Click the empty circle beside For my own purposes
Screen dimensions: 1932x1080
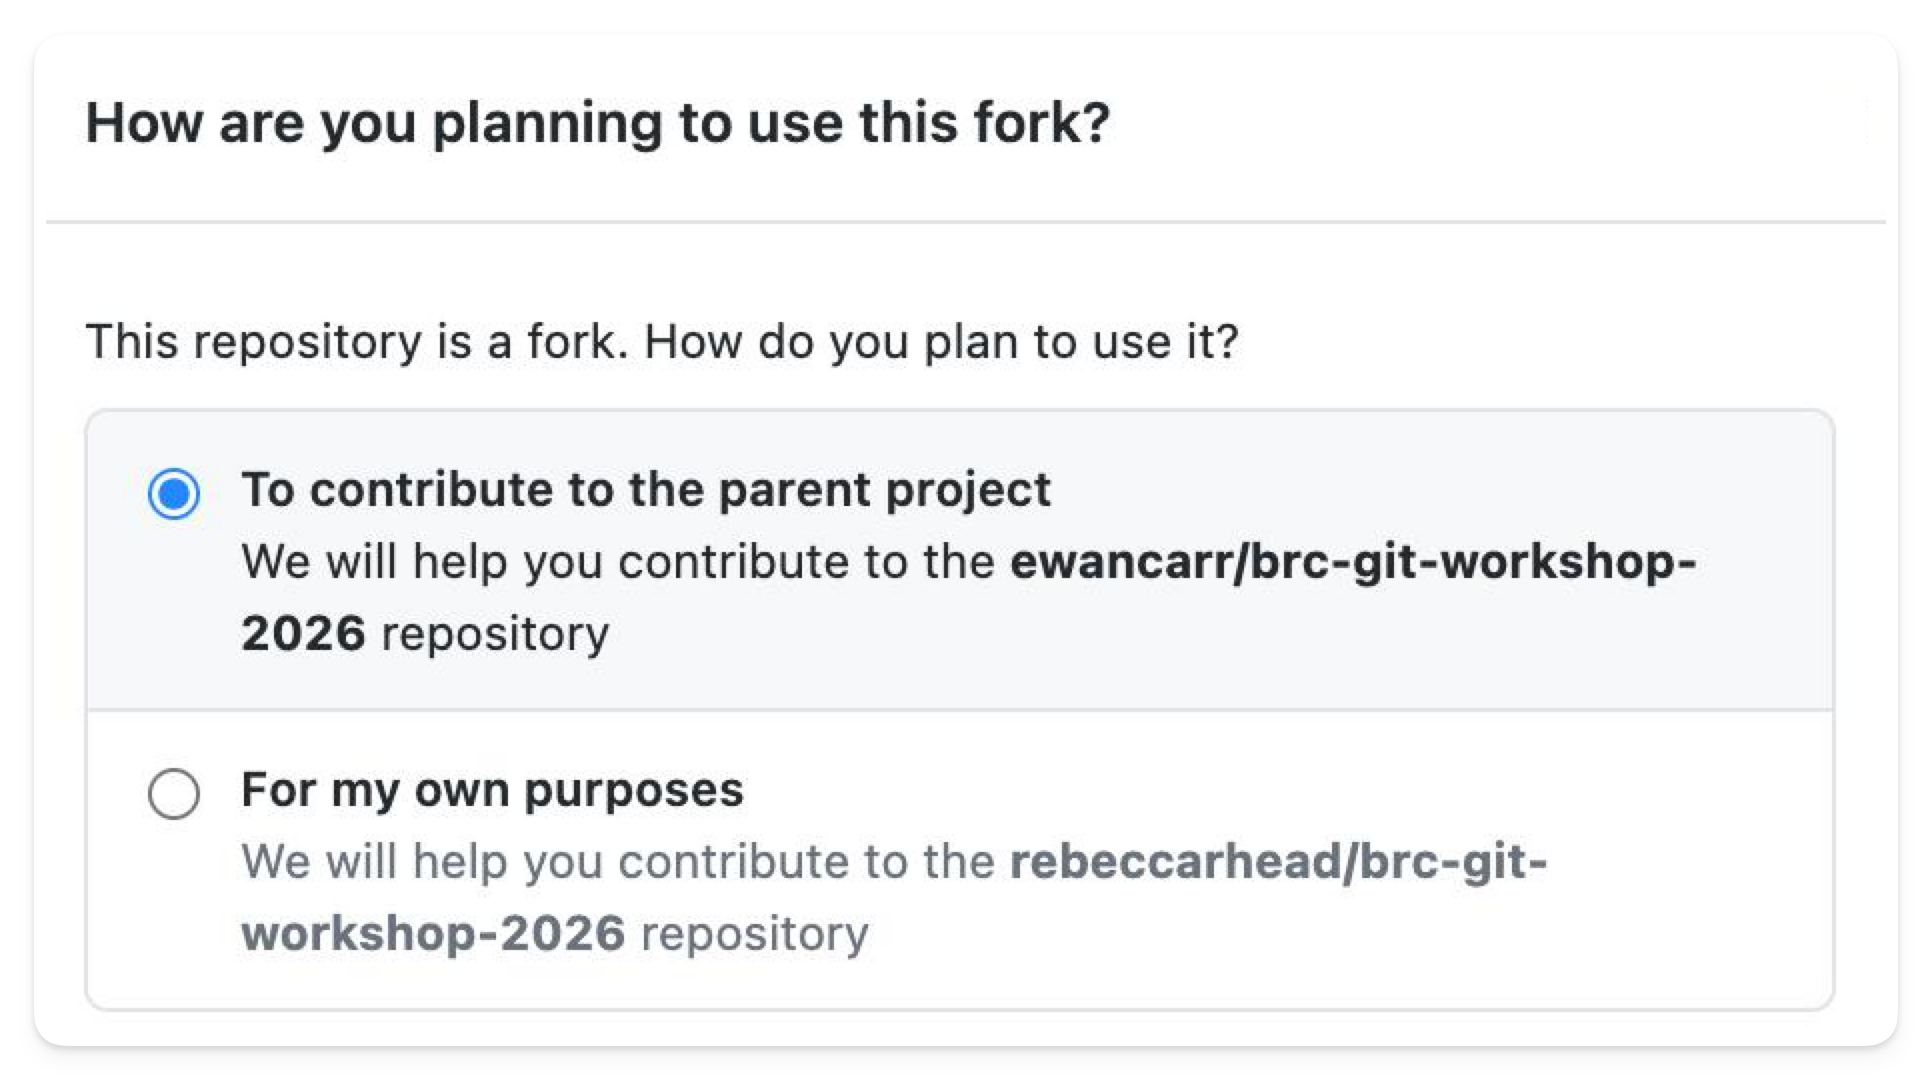coord(174,794)
